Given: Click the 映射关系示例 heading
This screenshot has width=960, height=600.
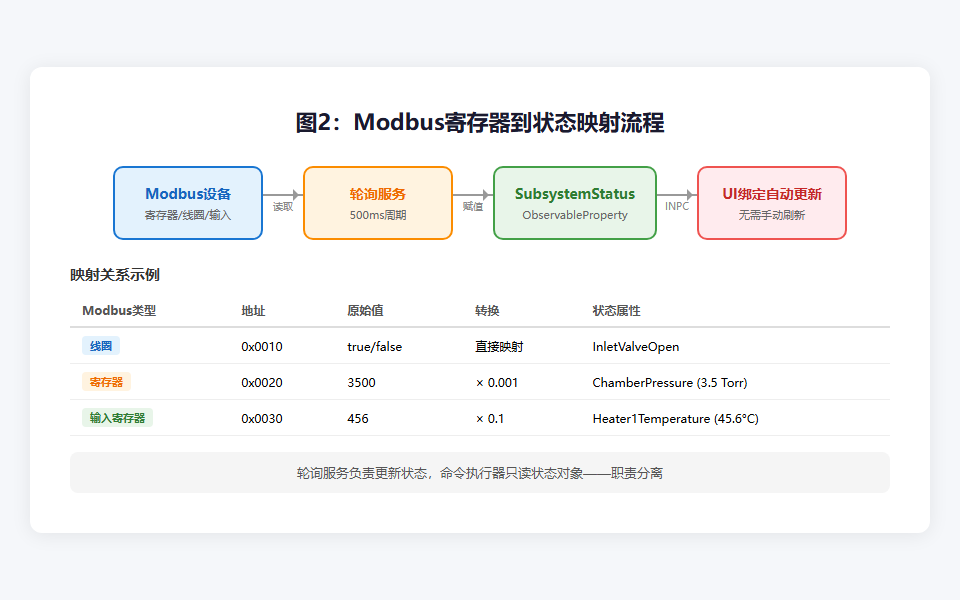Looking at the screenshot, I should point(114,275).
